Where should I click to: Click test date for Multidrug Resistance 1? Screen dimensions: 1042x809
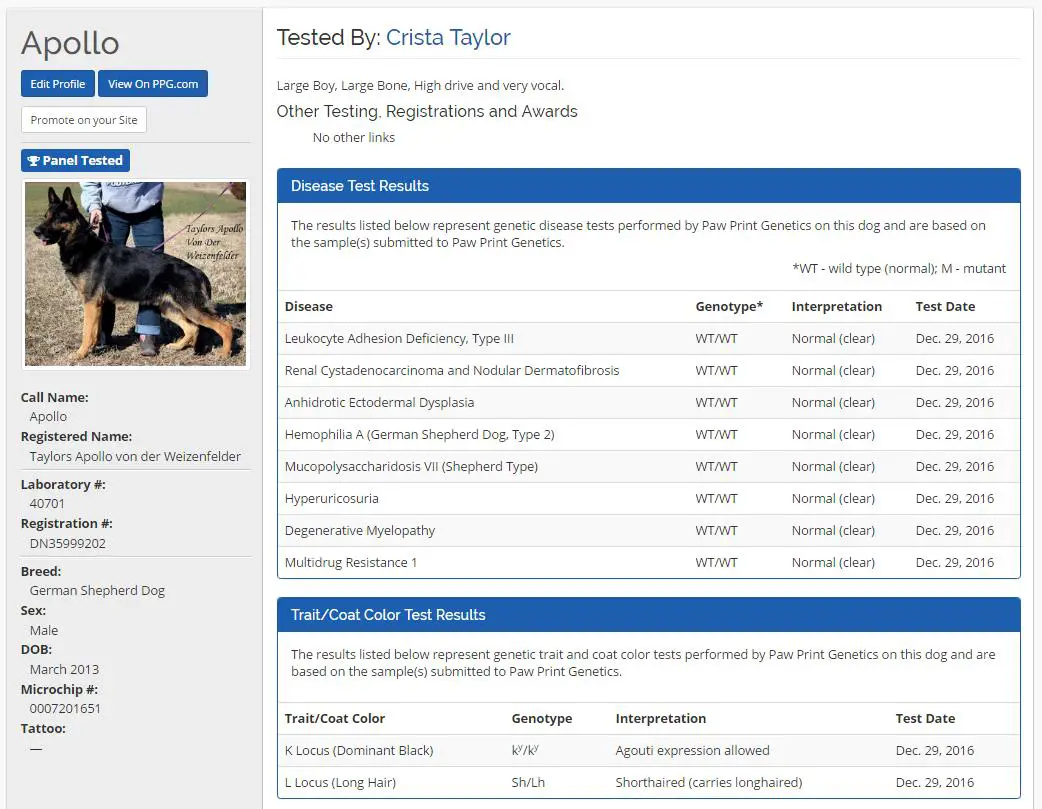pos(954,562)
